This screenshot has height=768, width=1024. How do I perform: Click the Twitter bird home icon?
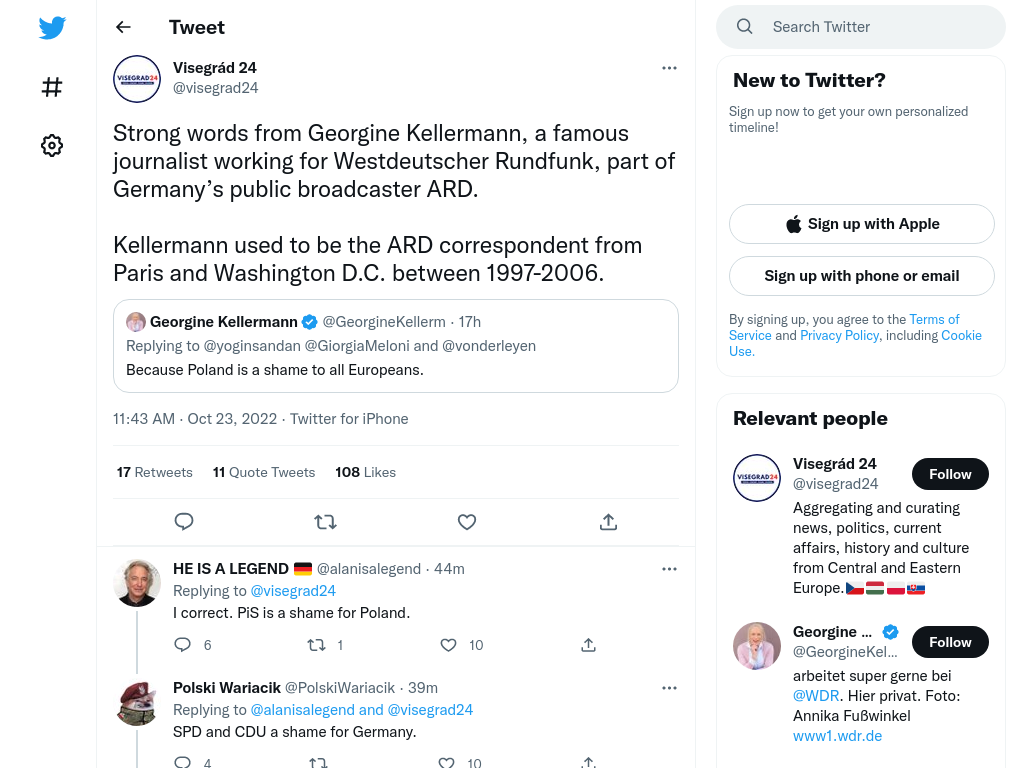52,28
